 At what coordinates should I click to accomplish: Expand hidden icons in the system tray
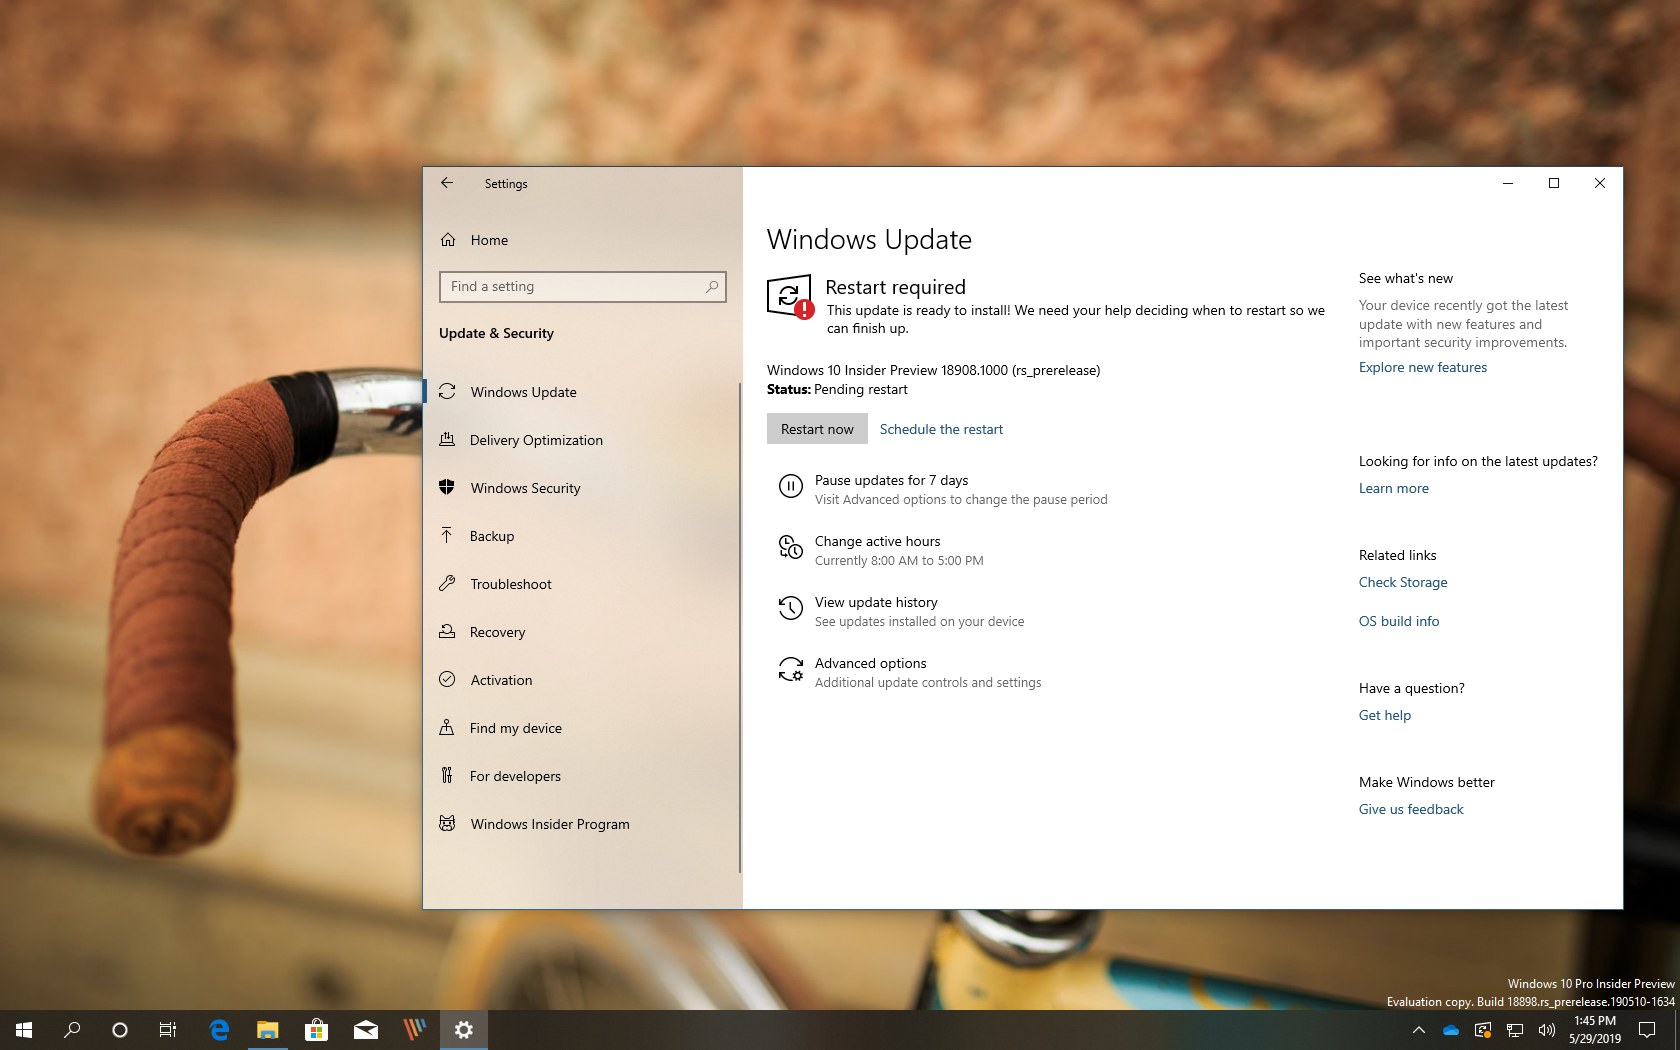[1418, 1030]
